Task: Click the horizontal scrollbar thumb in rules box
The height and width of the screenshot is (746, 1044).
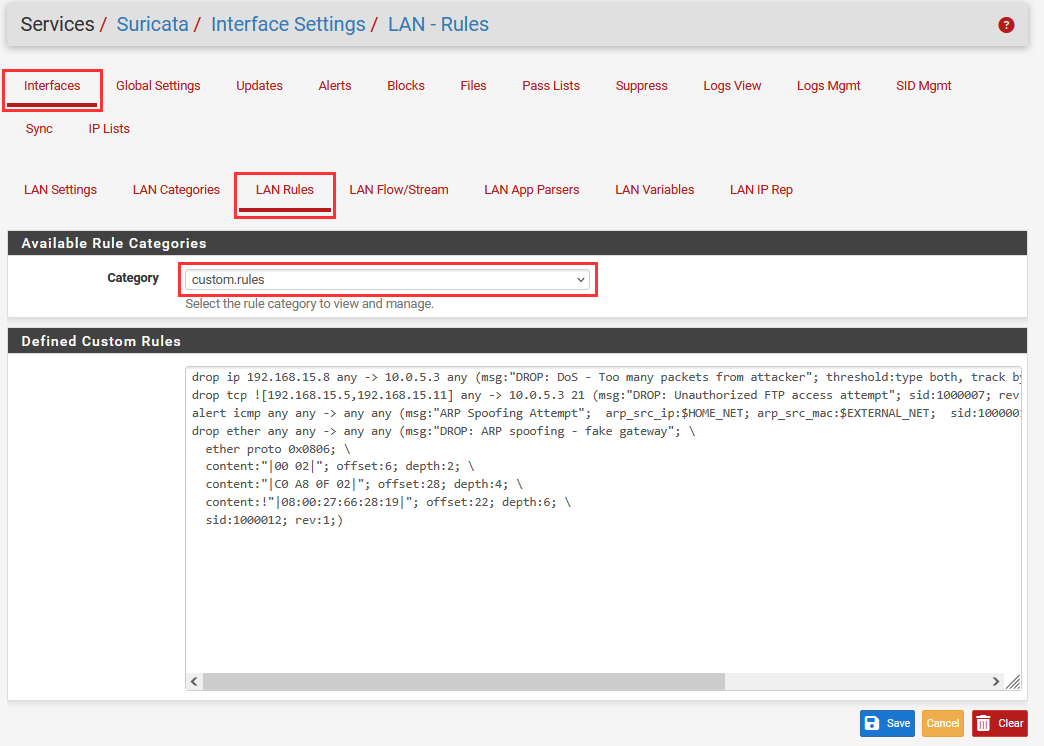Action: coord(463,681)
